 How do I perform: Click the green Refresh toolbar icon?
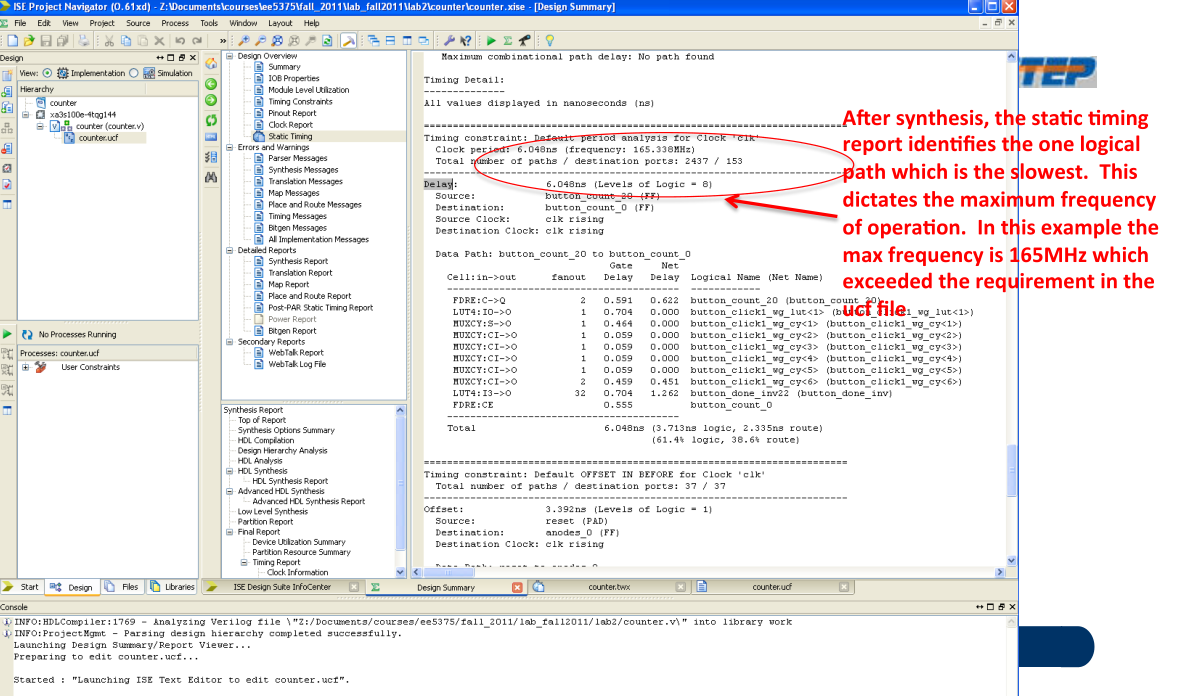click(x=327, y=40)
